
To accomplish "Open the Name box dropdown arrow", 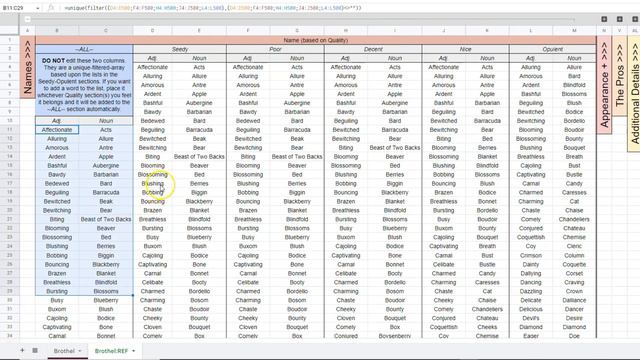I will [x=38, y=8].
